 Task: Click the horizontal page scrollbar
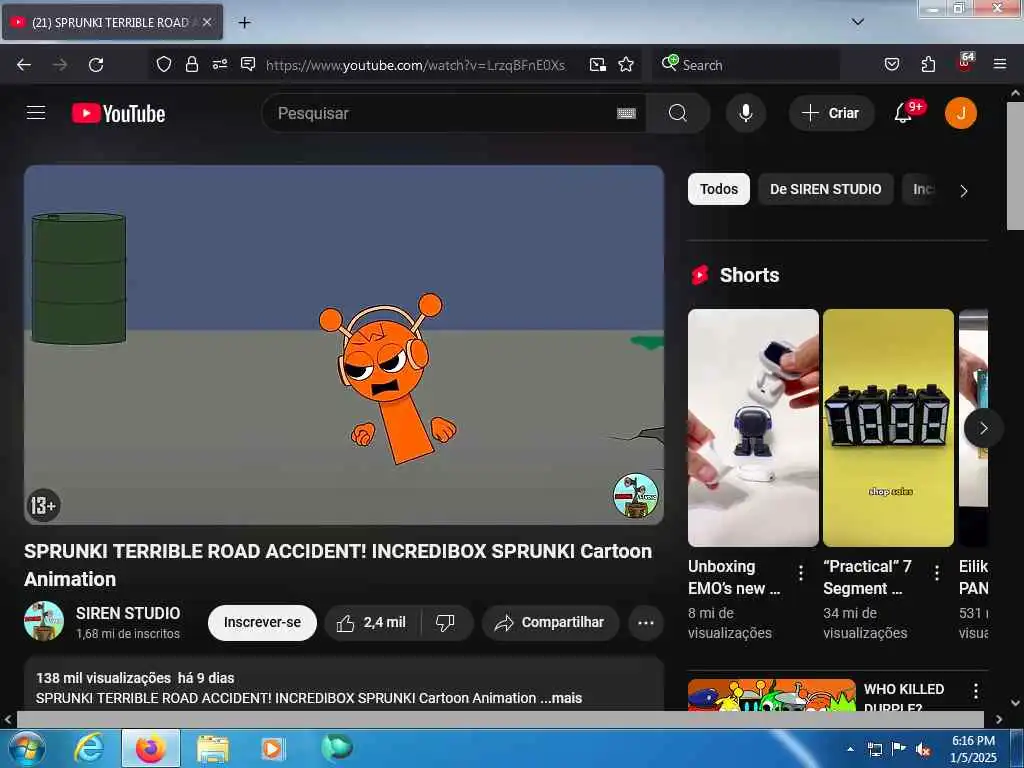500,719
